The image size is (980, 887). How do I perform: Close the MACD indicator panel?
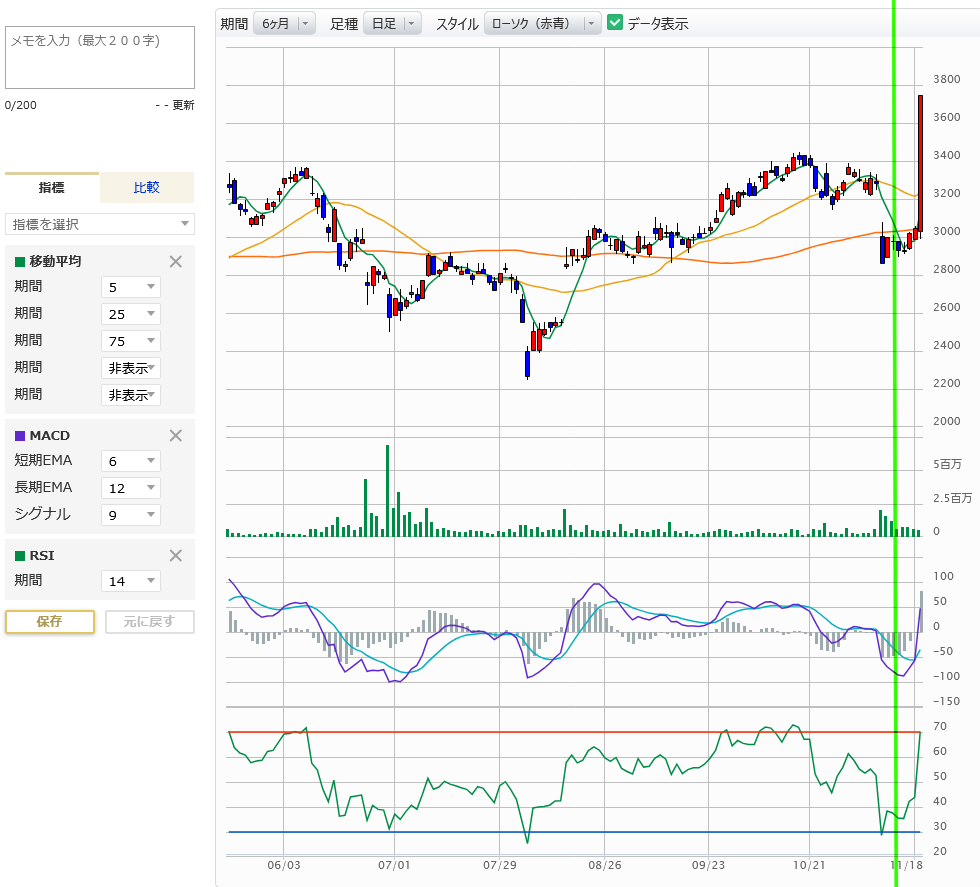[x=175, y=436]
